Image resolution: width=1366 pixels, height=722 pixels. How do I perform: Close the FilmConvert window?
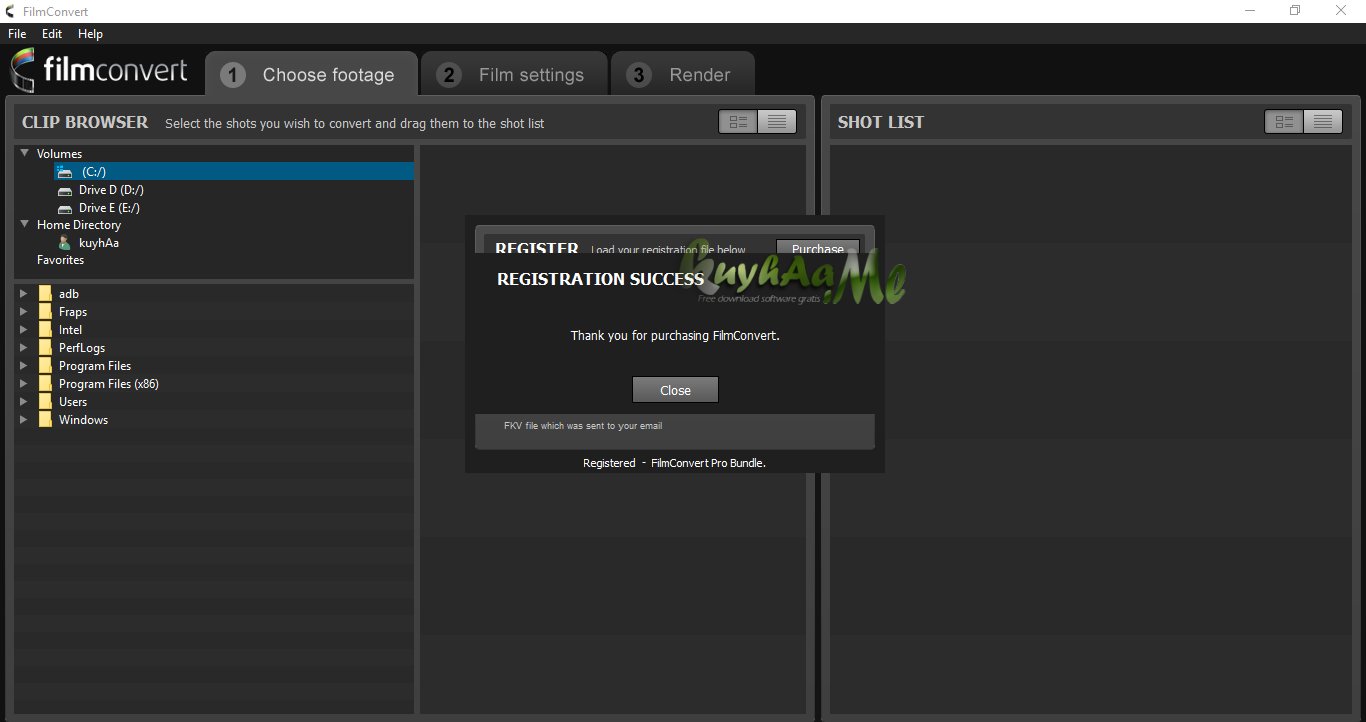1342,11
